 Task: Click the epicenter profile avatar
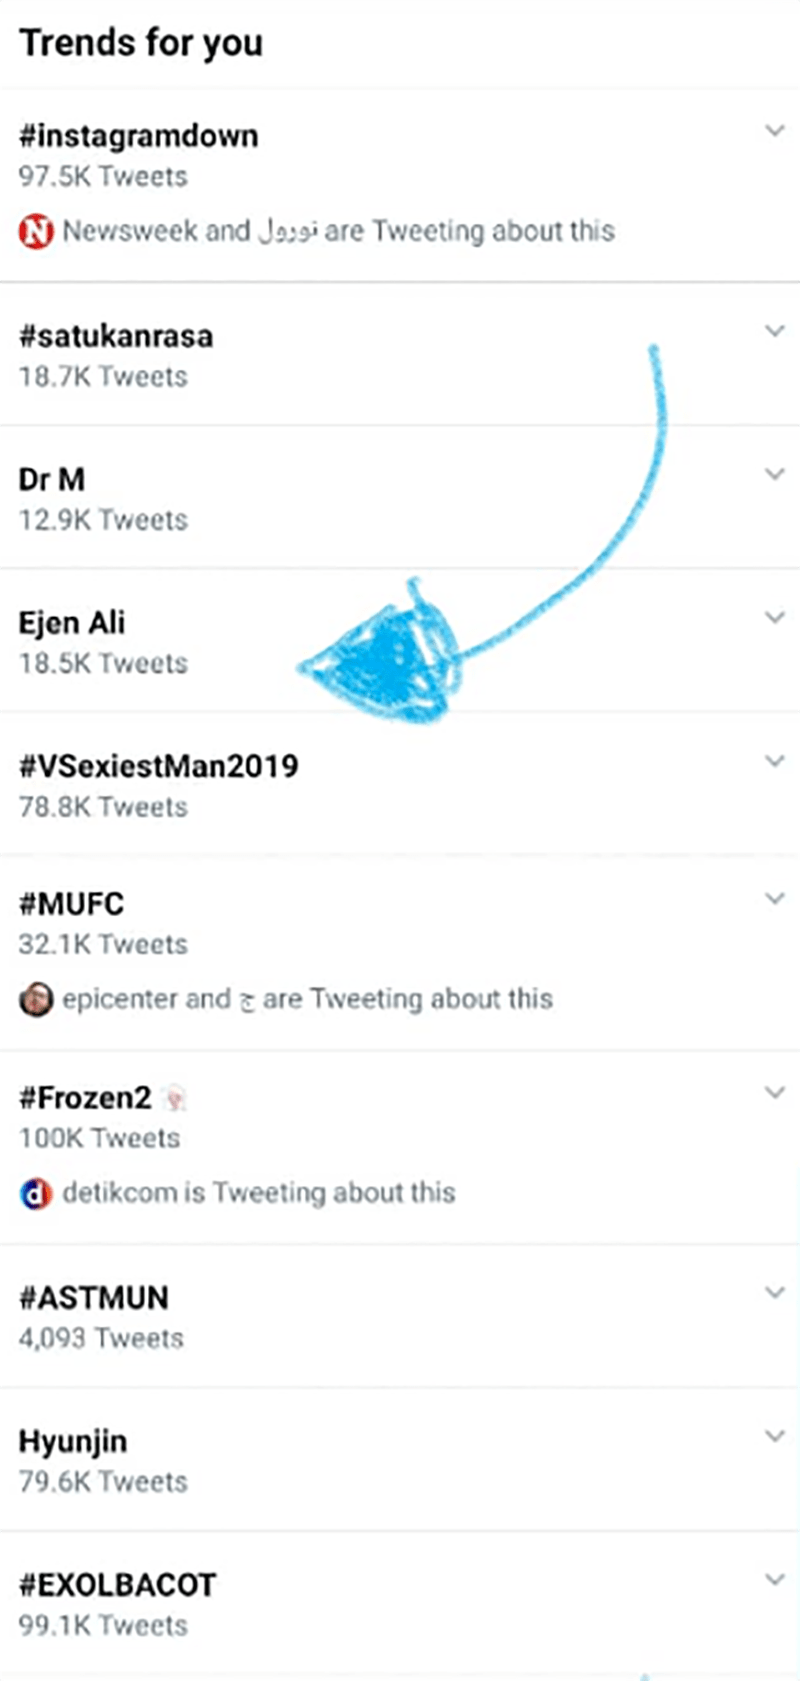pos(36,999)
